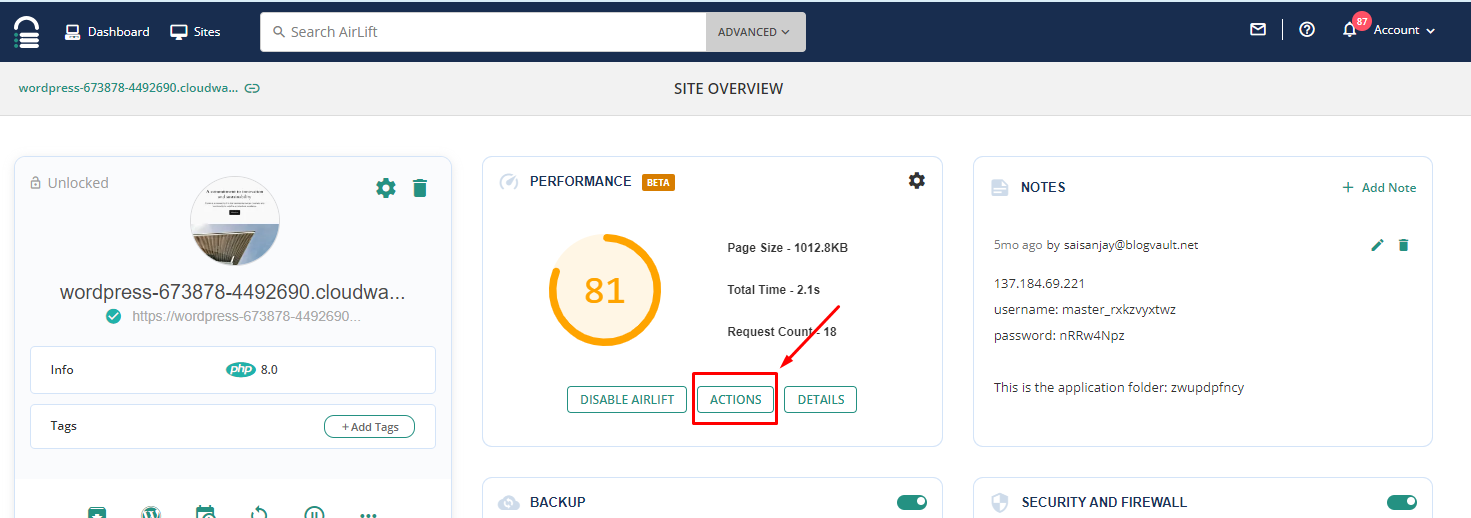Click the Add Tags button

(369, 427)
